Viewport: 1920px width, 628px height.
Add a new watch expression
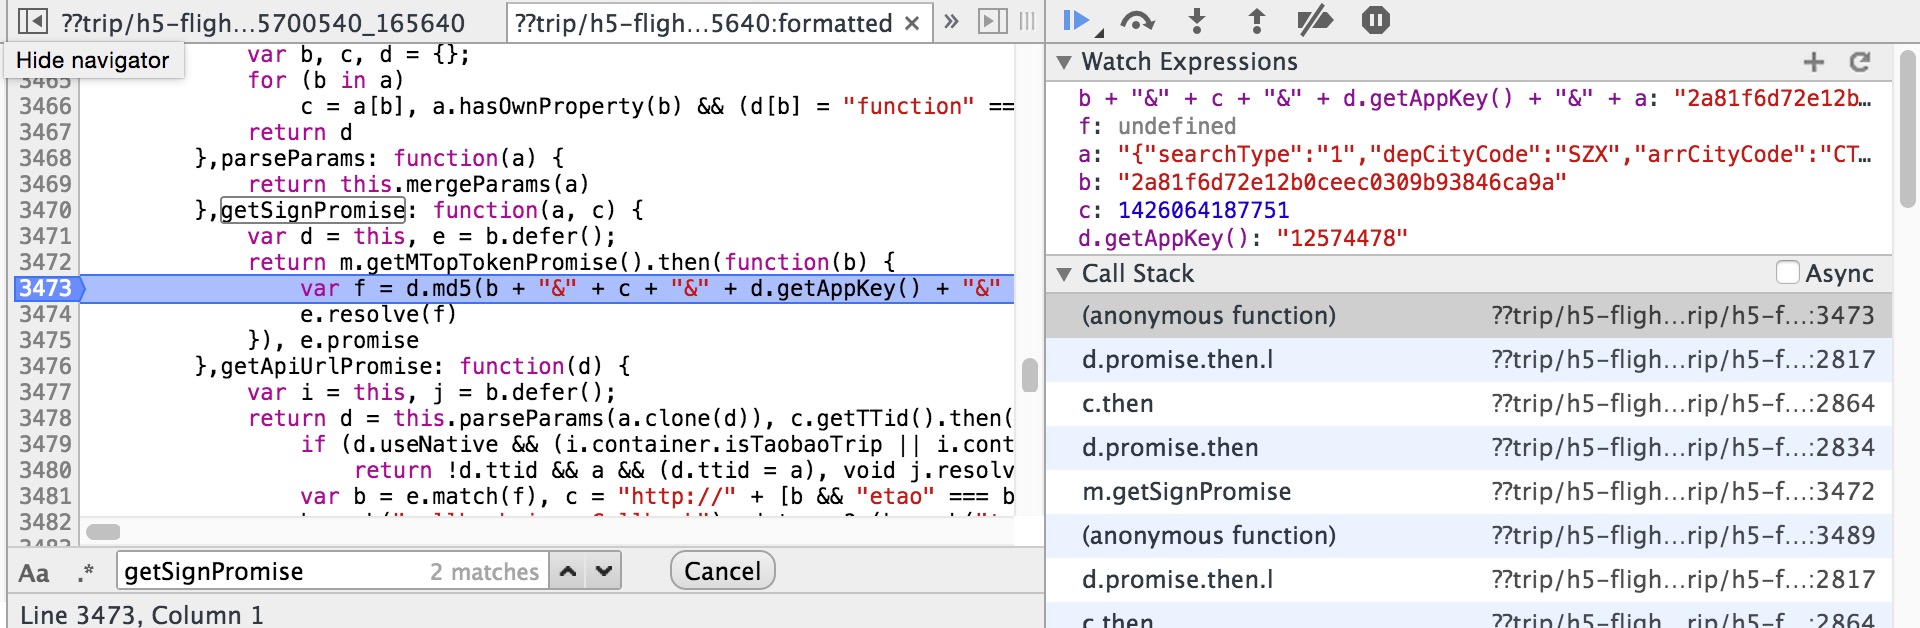point(1814,62)
